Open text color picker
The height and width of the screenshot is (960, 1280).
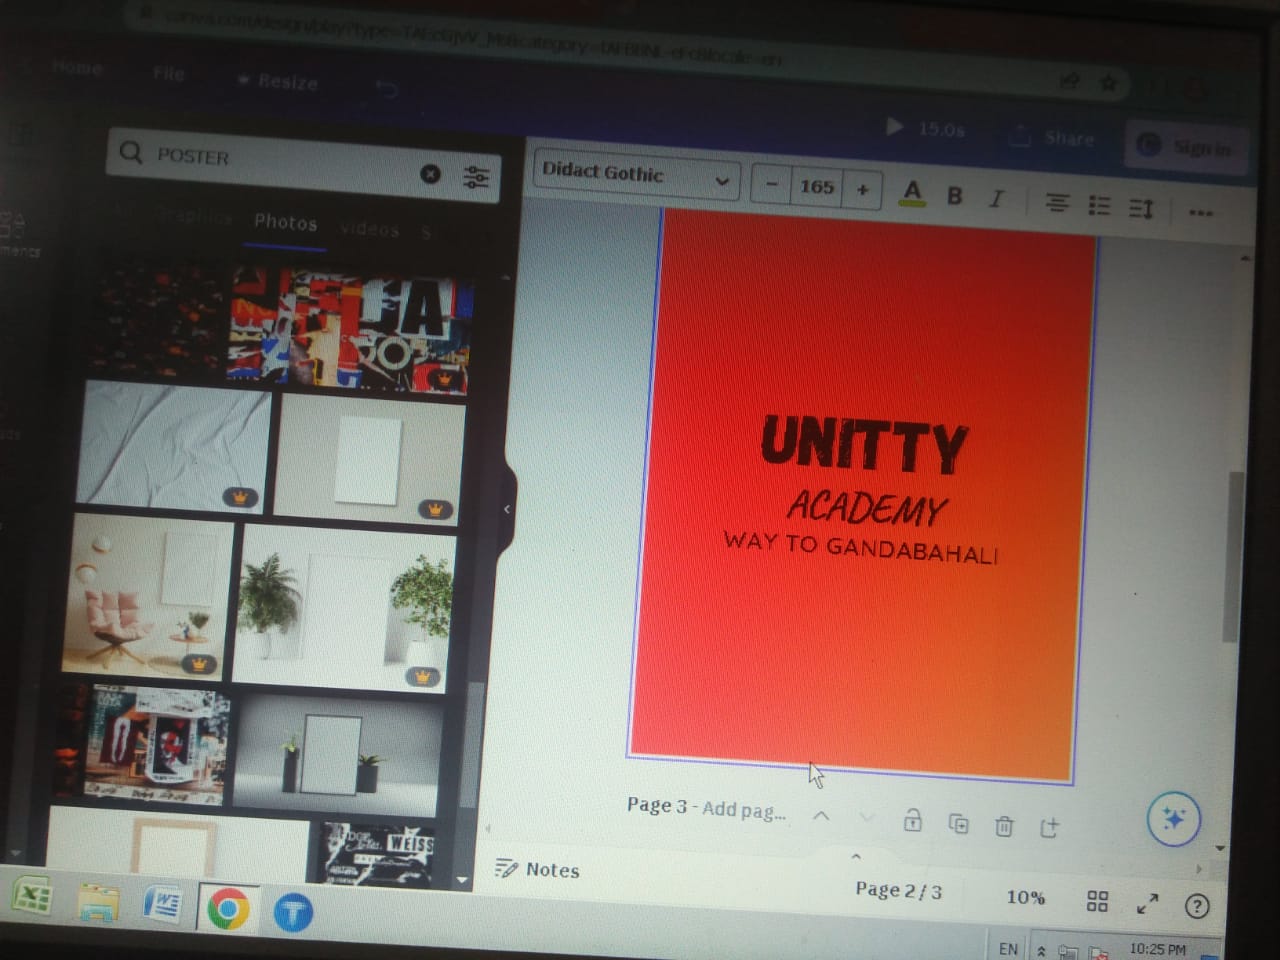point(911,192)
